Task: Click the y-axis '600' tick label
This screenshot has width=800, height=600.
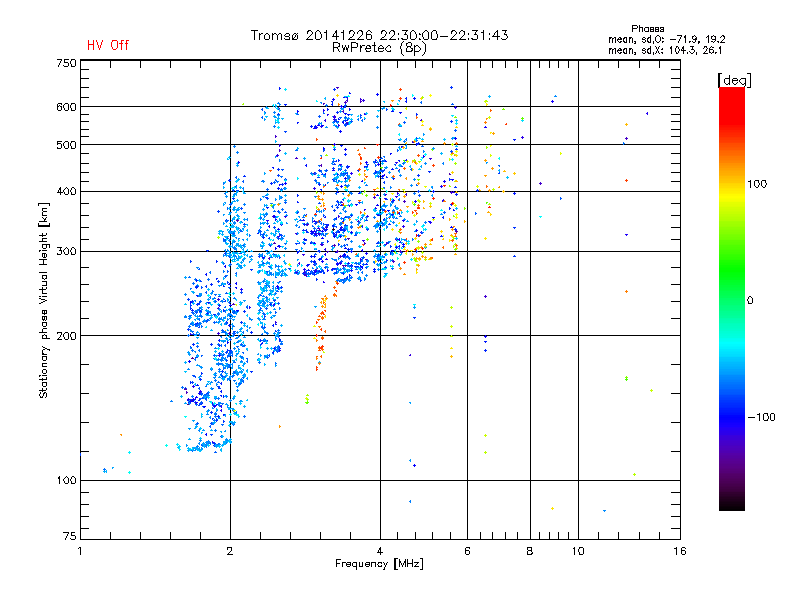Action: tap(67, 107)
